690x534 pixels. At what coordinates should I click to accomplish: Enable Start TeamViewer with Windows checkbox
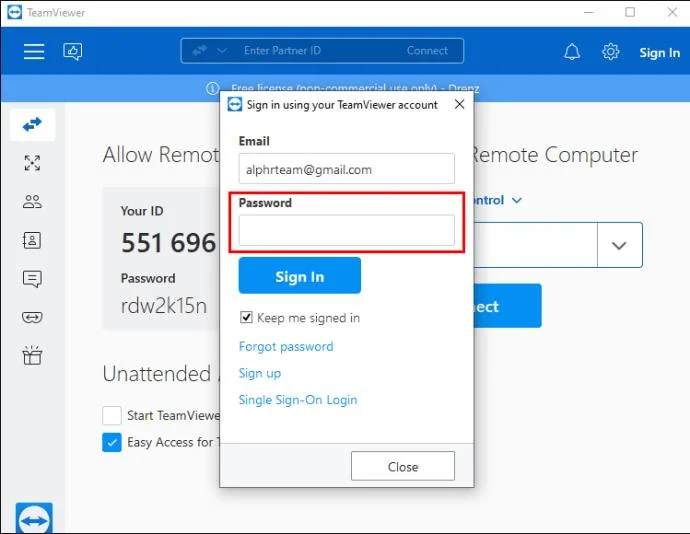pyautogui.click(x=112, y=415)
